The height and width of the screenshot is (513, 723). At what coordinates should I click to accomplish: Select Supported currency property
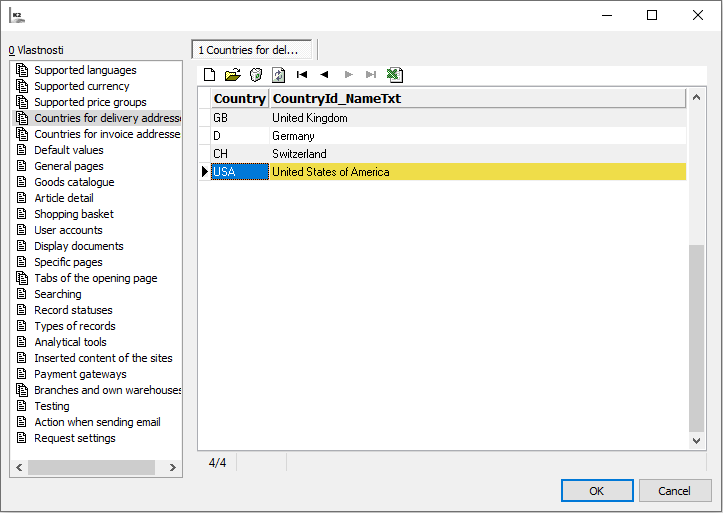[82, 86]
